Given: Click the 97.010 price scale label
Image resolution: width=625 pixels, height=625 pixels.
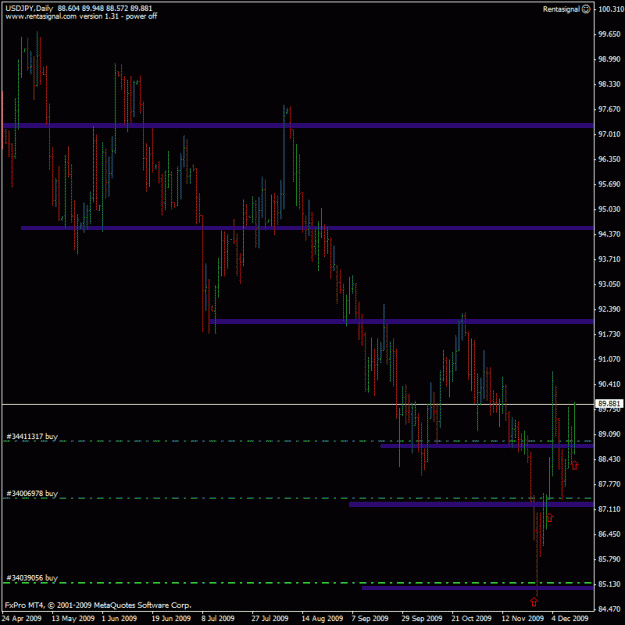Looking at the screenshot, I should click(610, 134).
